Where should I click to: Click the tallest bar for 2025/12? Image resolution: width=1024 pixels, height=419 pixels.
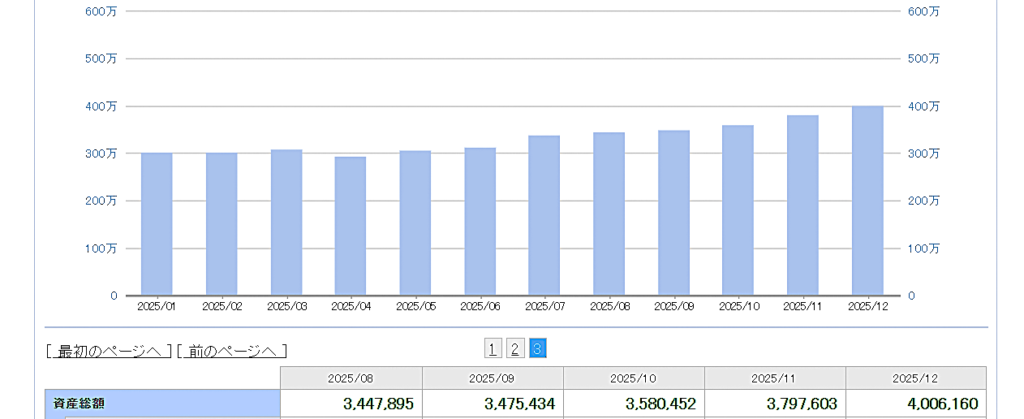[x=867, y=200]
